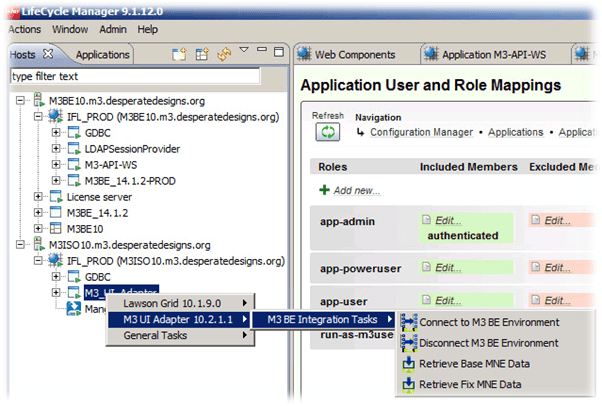Viewport: 602px width, 406px height.
Task: Click the first new-item toolbar icon in Hosts
Action: pyautogui.click(x=180, y=55)
